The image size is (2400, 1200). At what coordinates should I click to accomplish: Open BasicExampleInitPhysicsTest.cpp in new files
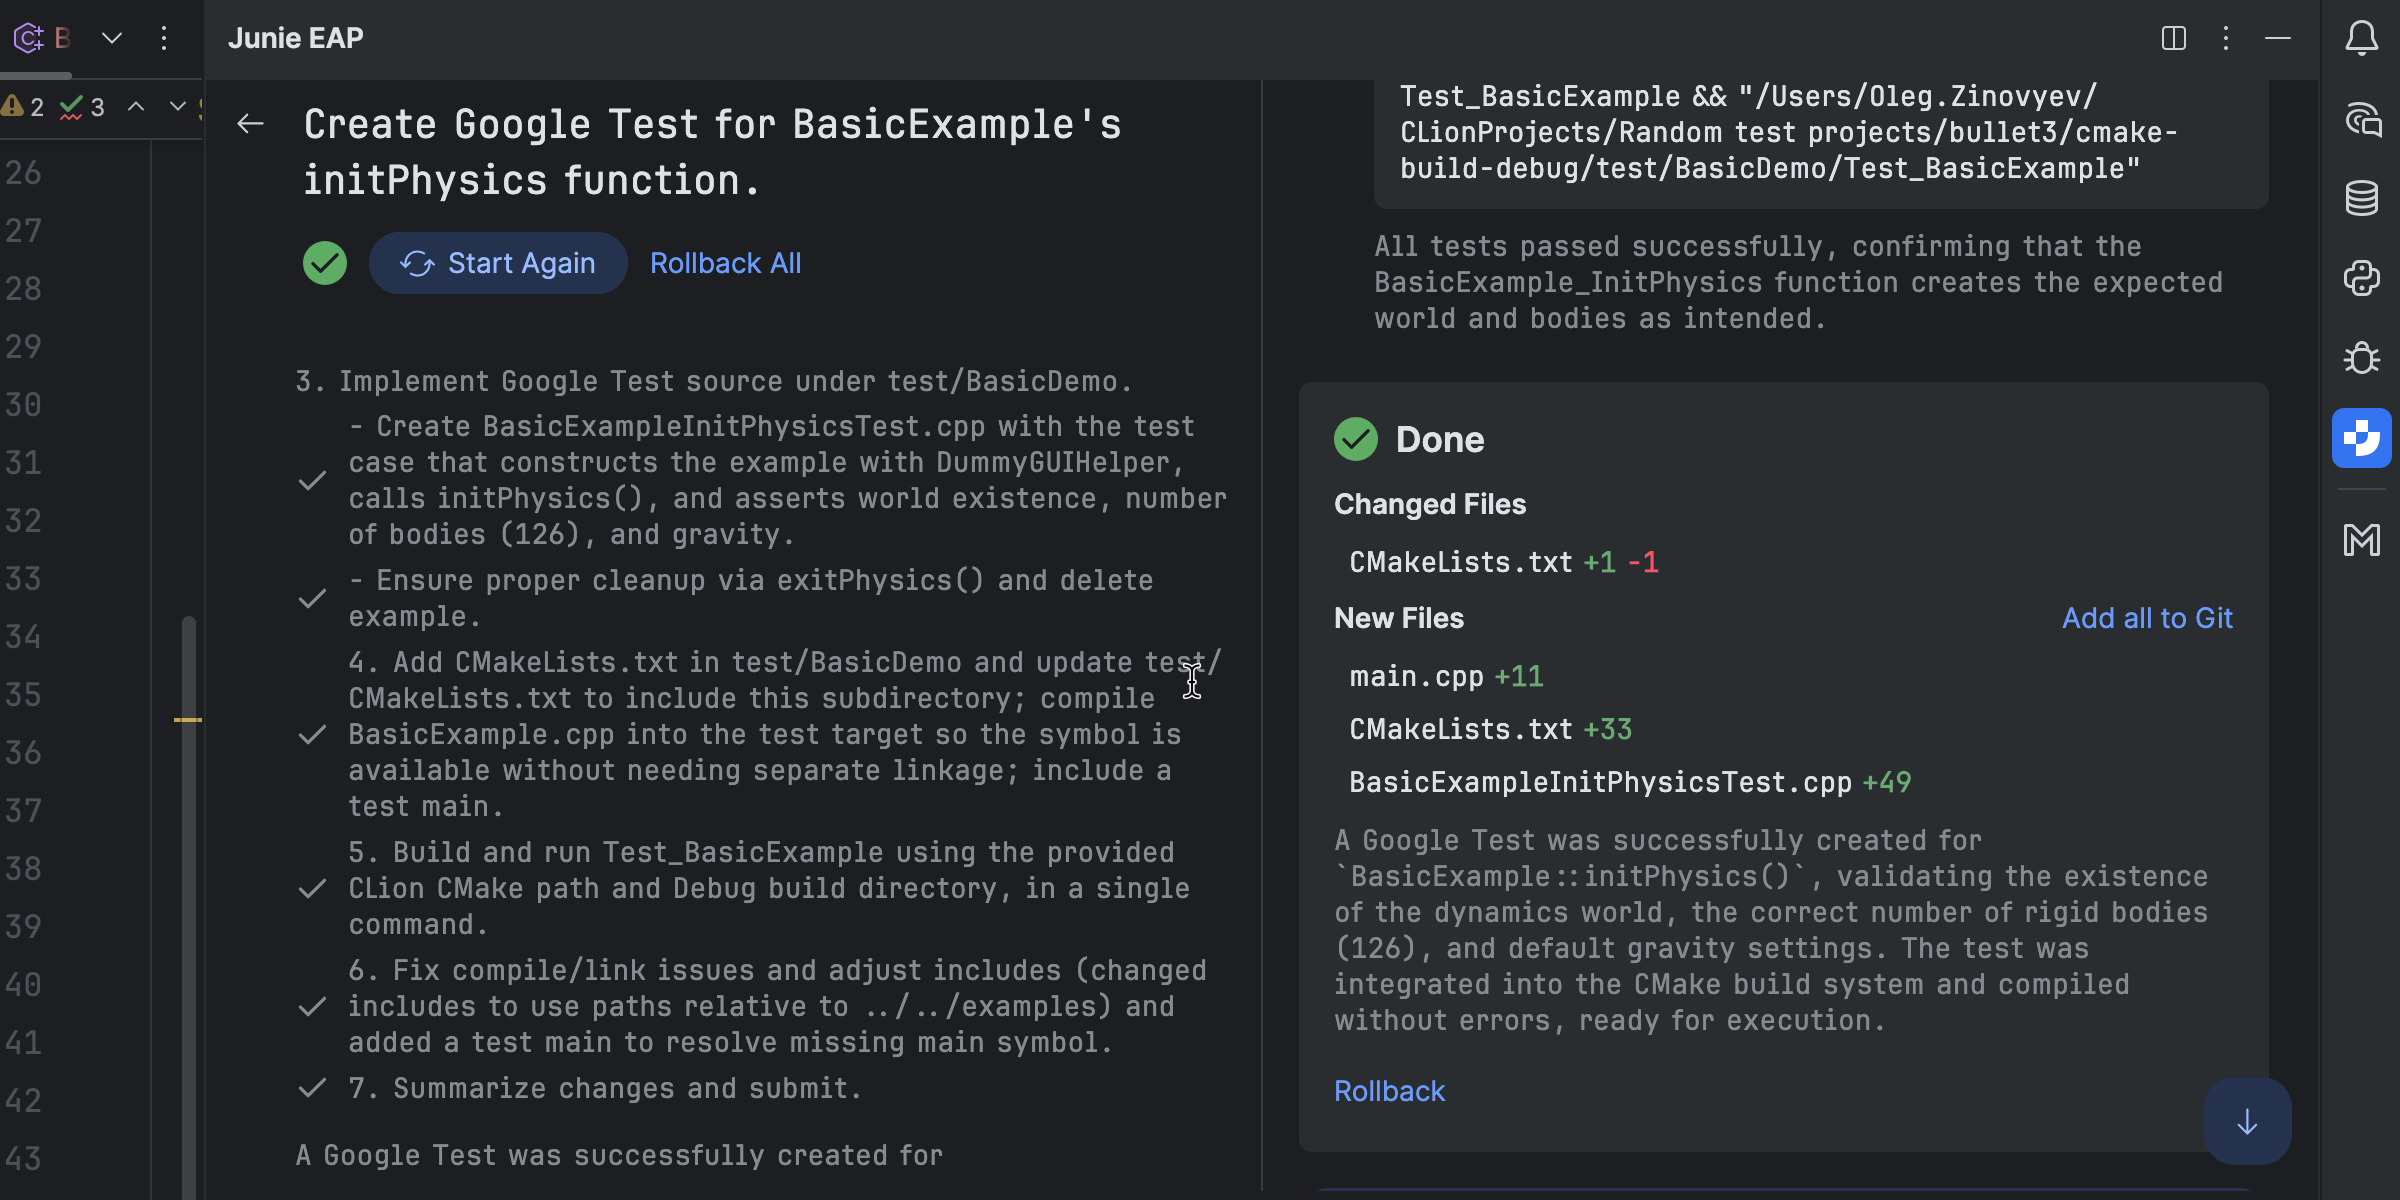click(1600, 782)
